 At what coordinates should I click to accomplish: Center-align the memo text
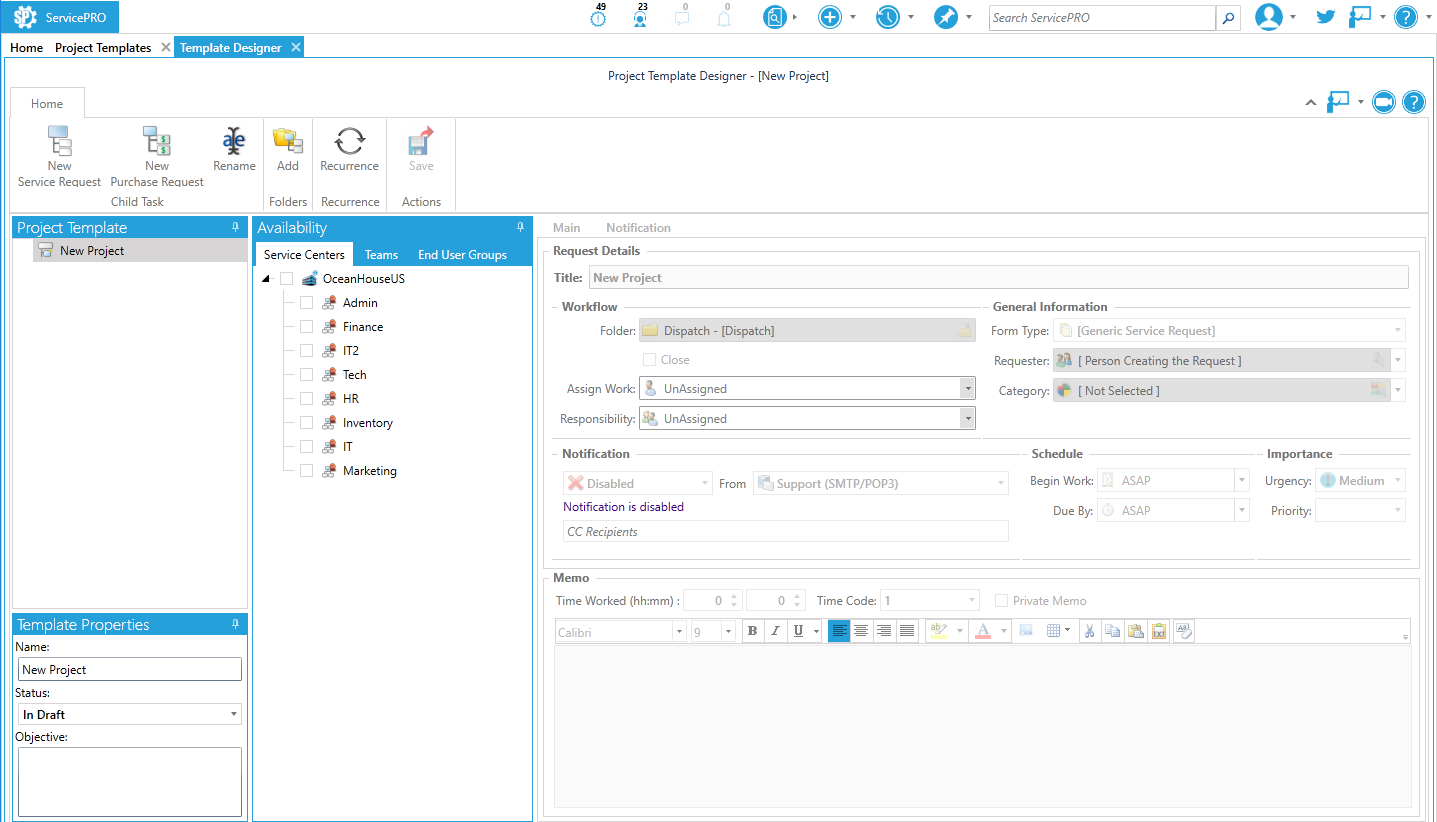pyautogui.click(x=861, y=631)
